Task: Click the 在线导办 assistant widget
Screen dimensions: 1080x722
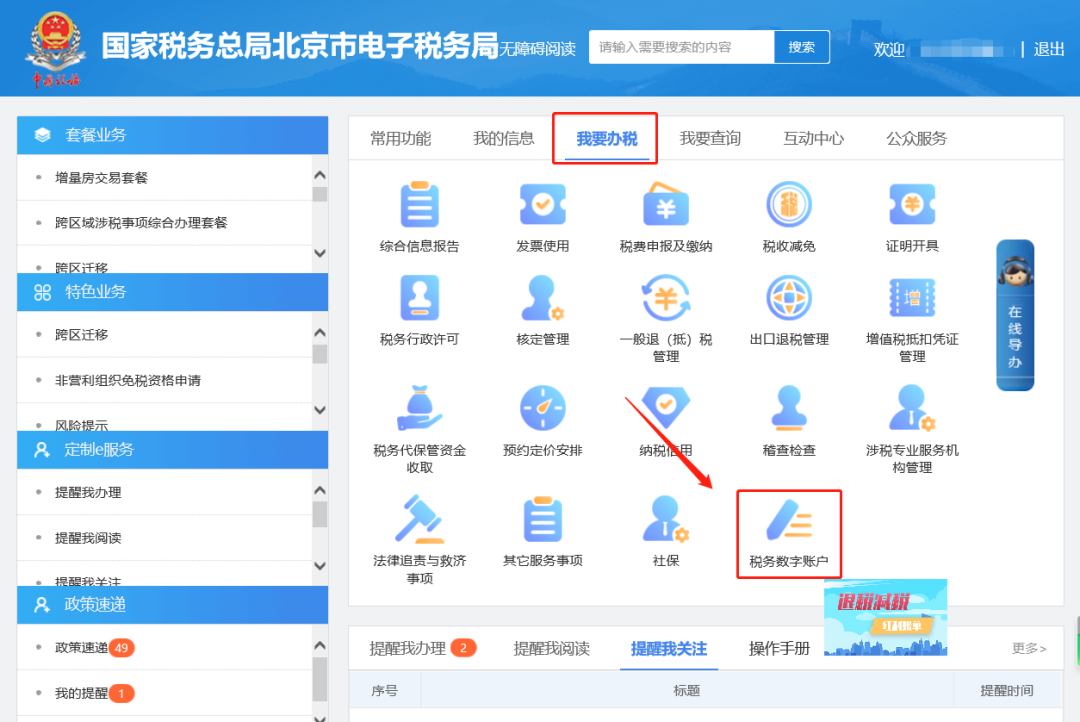Action: coord(1015,315)
